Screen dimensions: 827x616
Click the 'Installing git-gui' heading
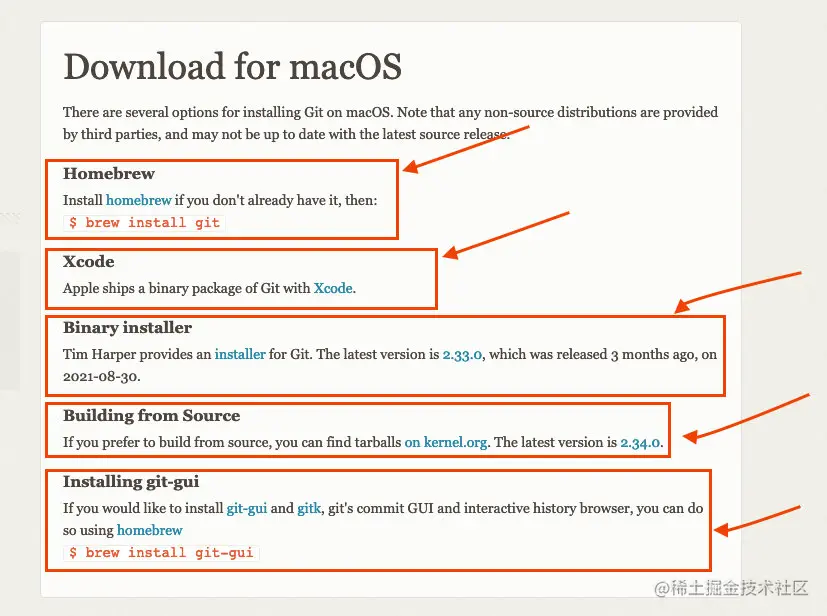[131, 482]
